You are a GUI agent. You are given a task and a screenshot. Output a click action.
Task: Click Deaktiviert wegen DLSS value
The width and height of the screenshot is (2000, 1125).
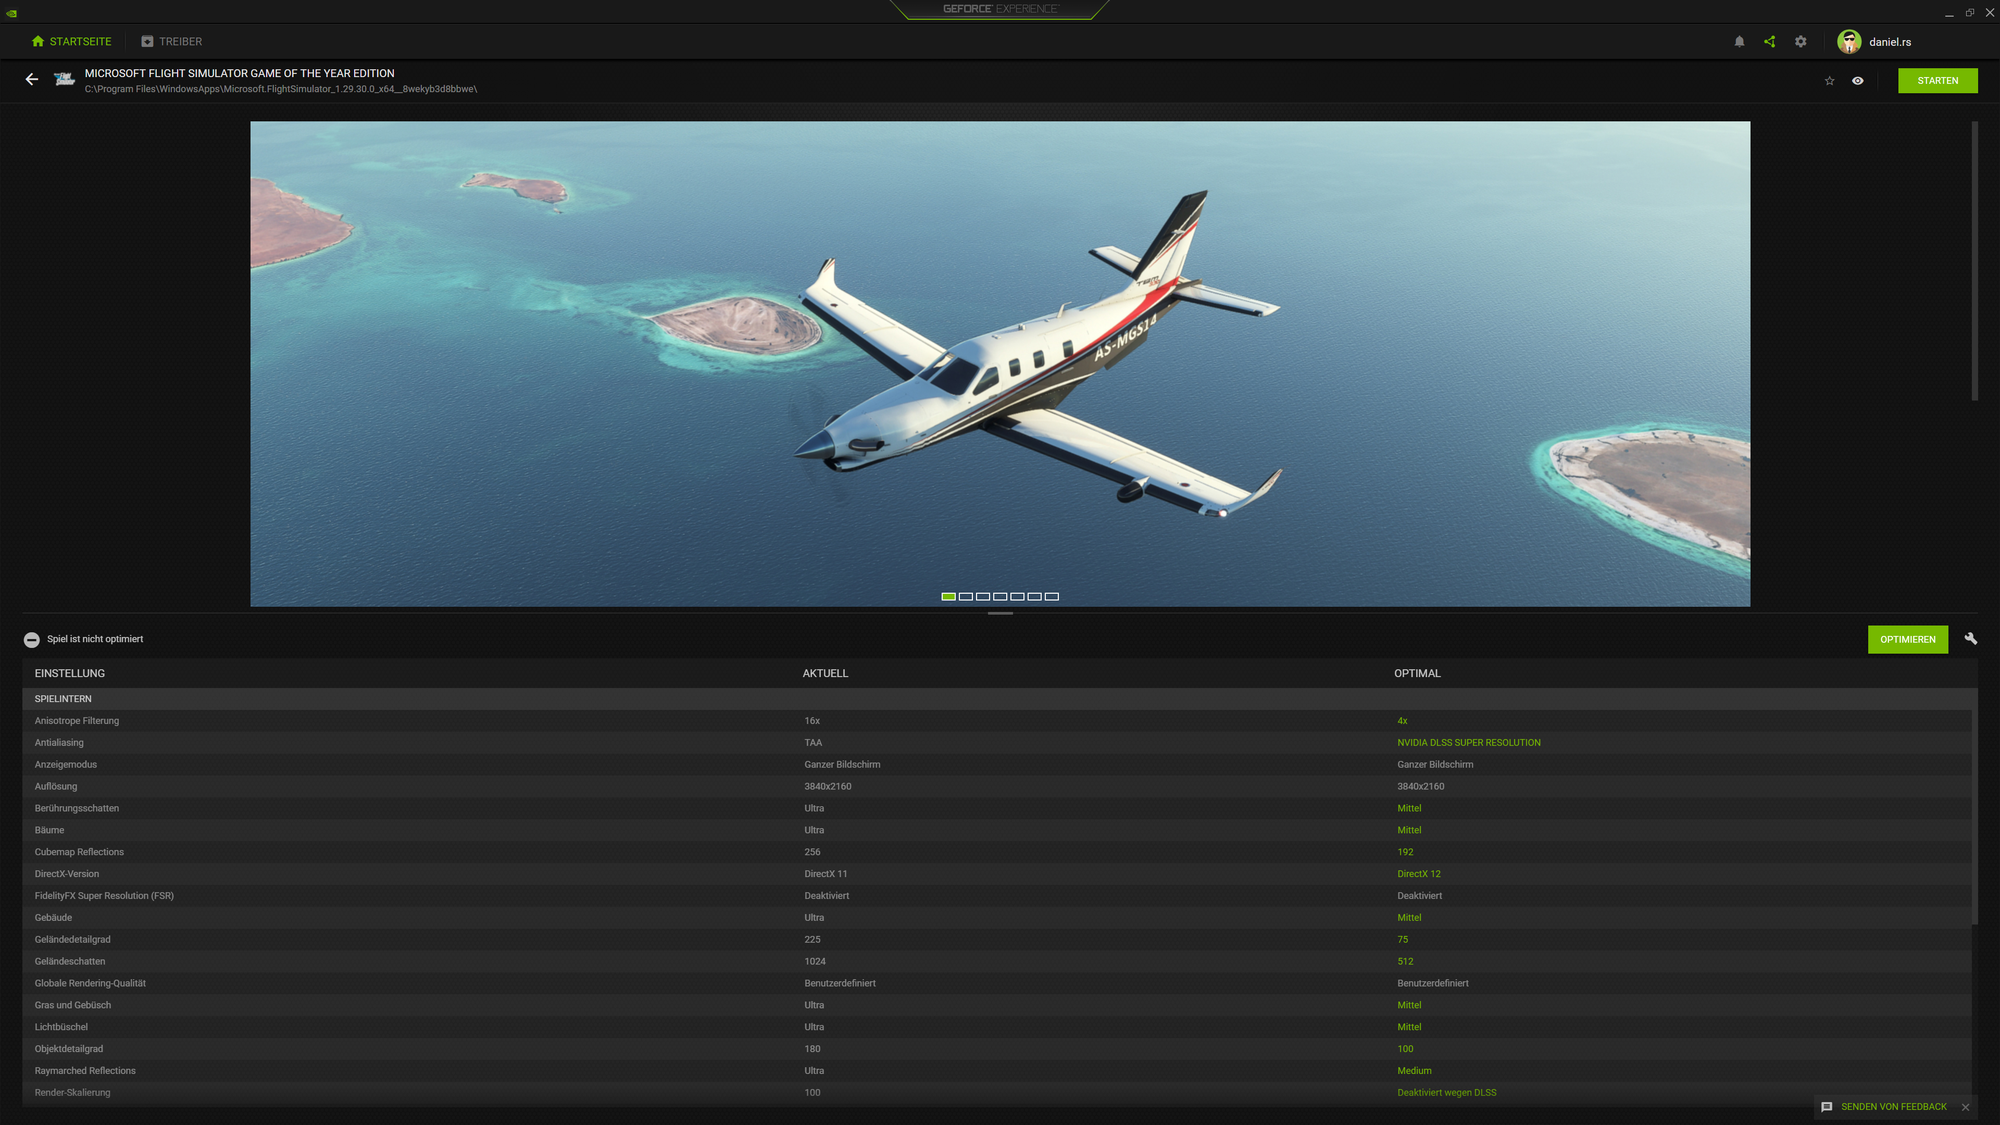coord(1447,1093)
